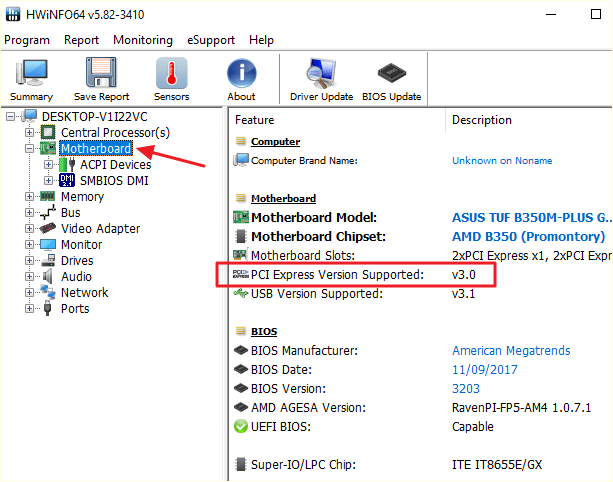Image resolution: width=613 pixels, height=482 pixels.
Task: Select the Video Adapter tree label
Action: tap(100, 229)
